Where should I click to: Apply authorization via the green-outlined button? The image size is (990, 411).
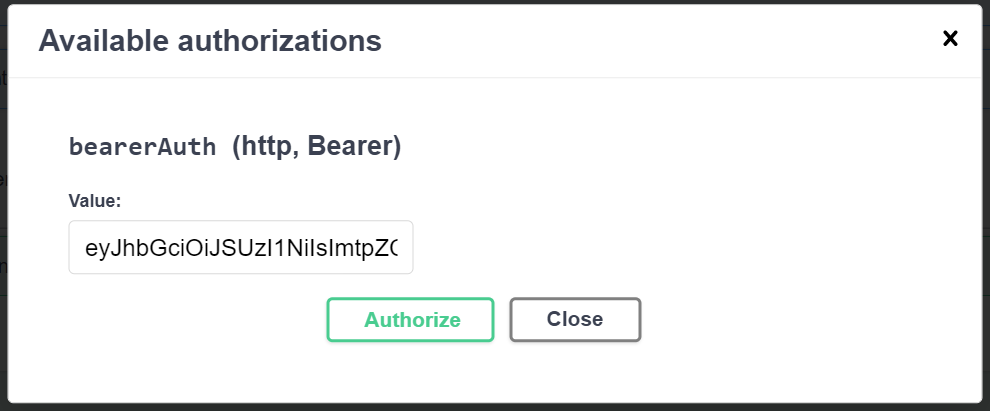(x=411, y=320)
